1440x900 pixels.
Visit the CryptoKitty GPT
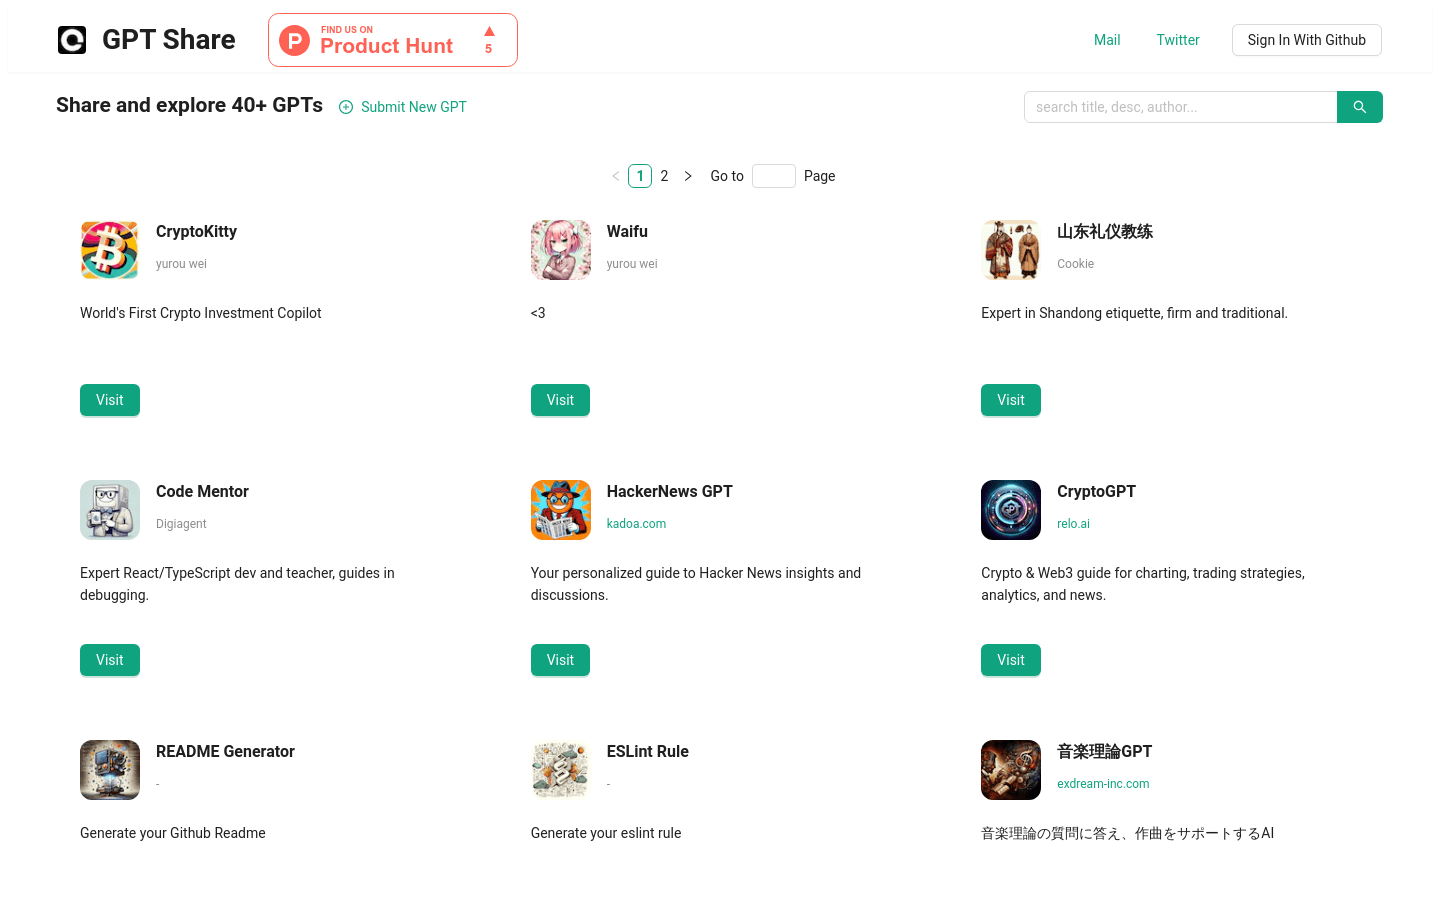click(x=110, y=400)
